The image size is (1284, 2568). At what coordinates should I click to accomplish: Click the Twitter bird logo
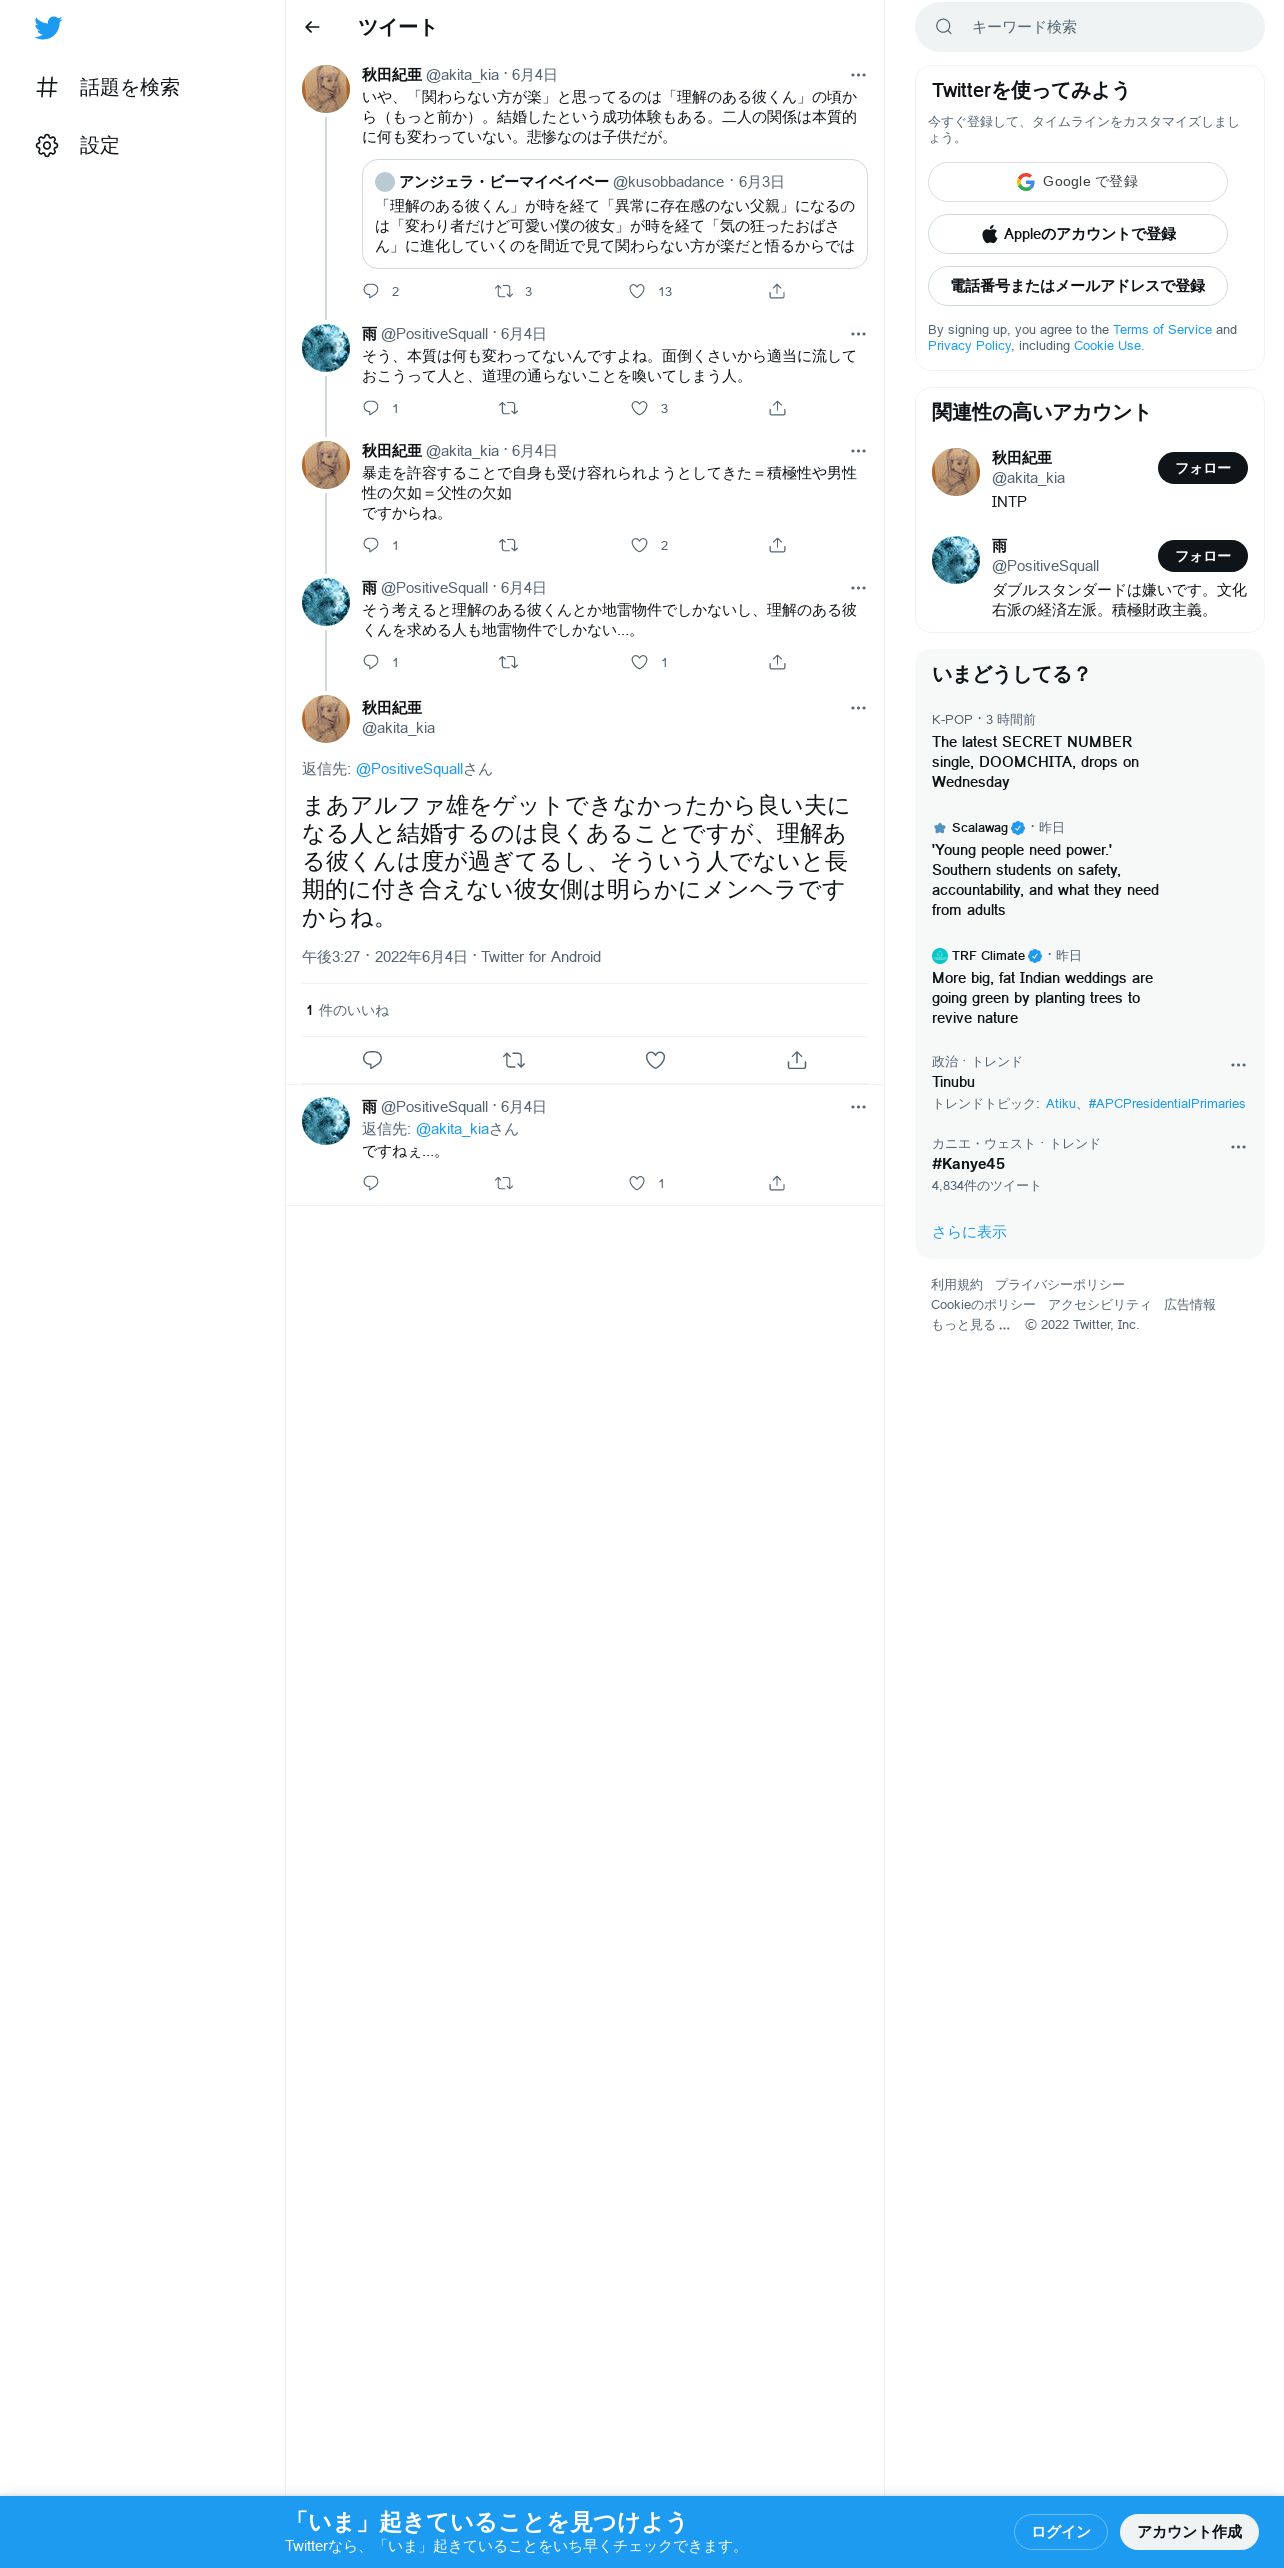point(48,28)
